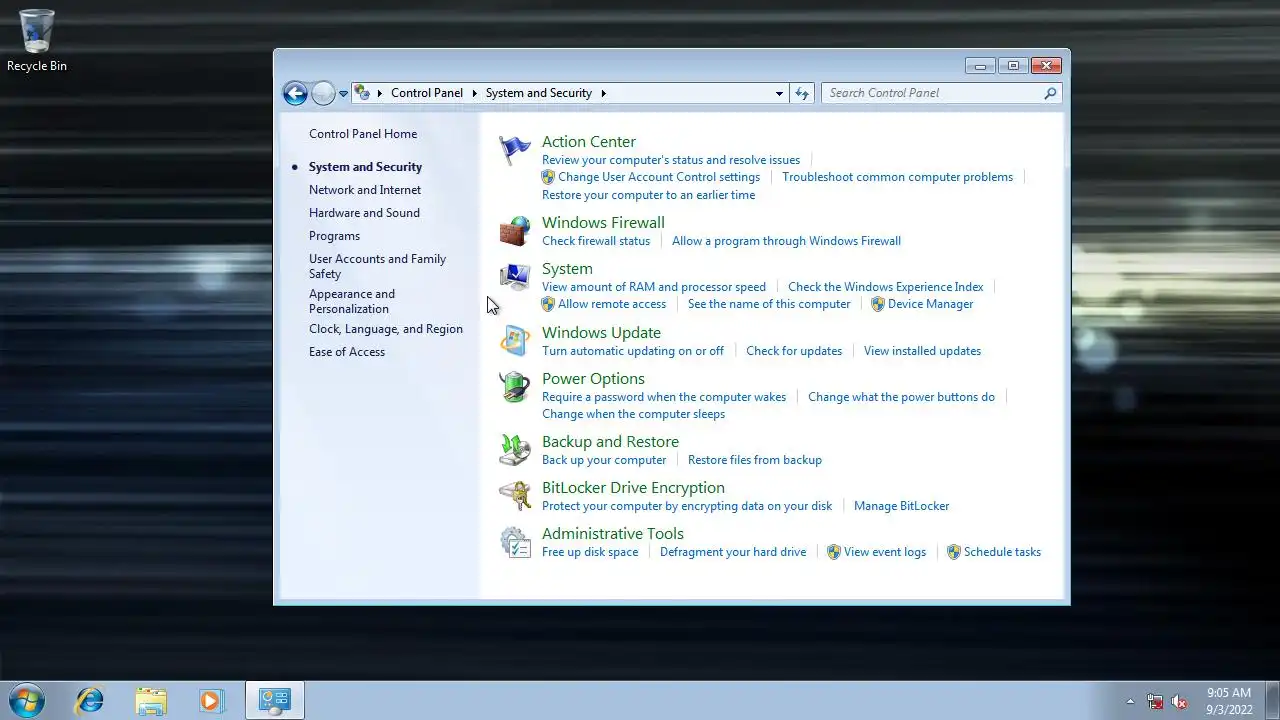Expand the arrow before Control Panel breadcrumb
The height and width of the screenshot is (720, 1280).
point(380,93)
